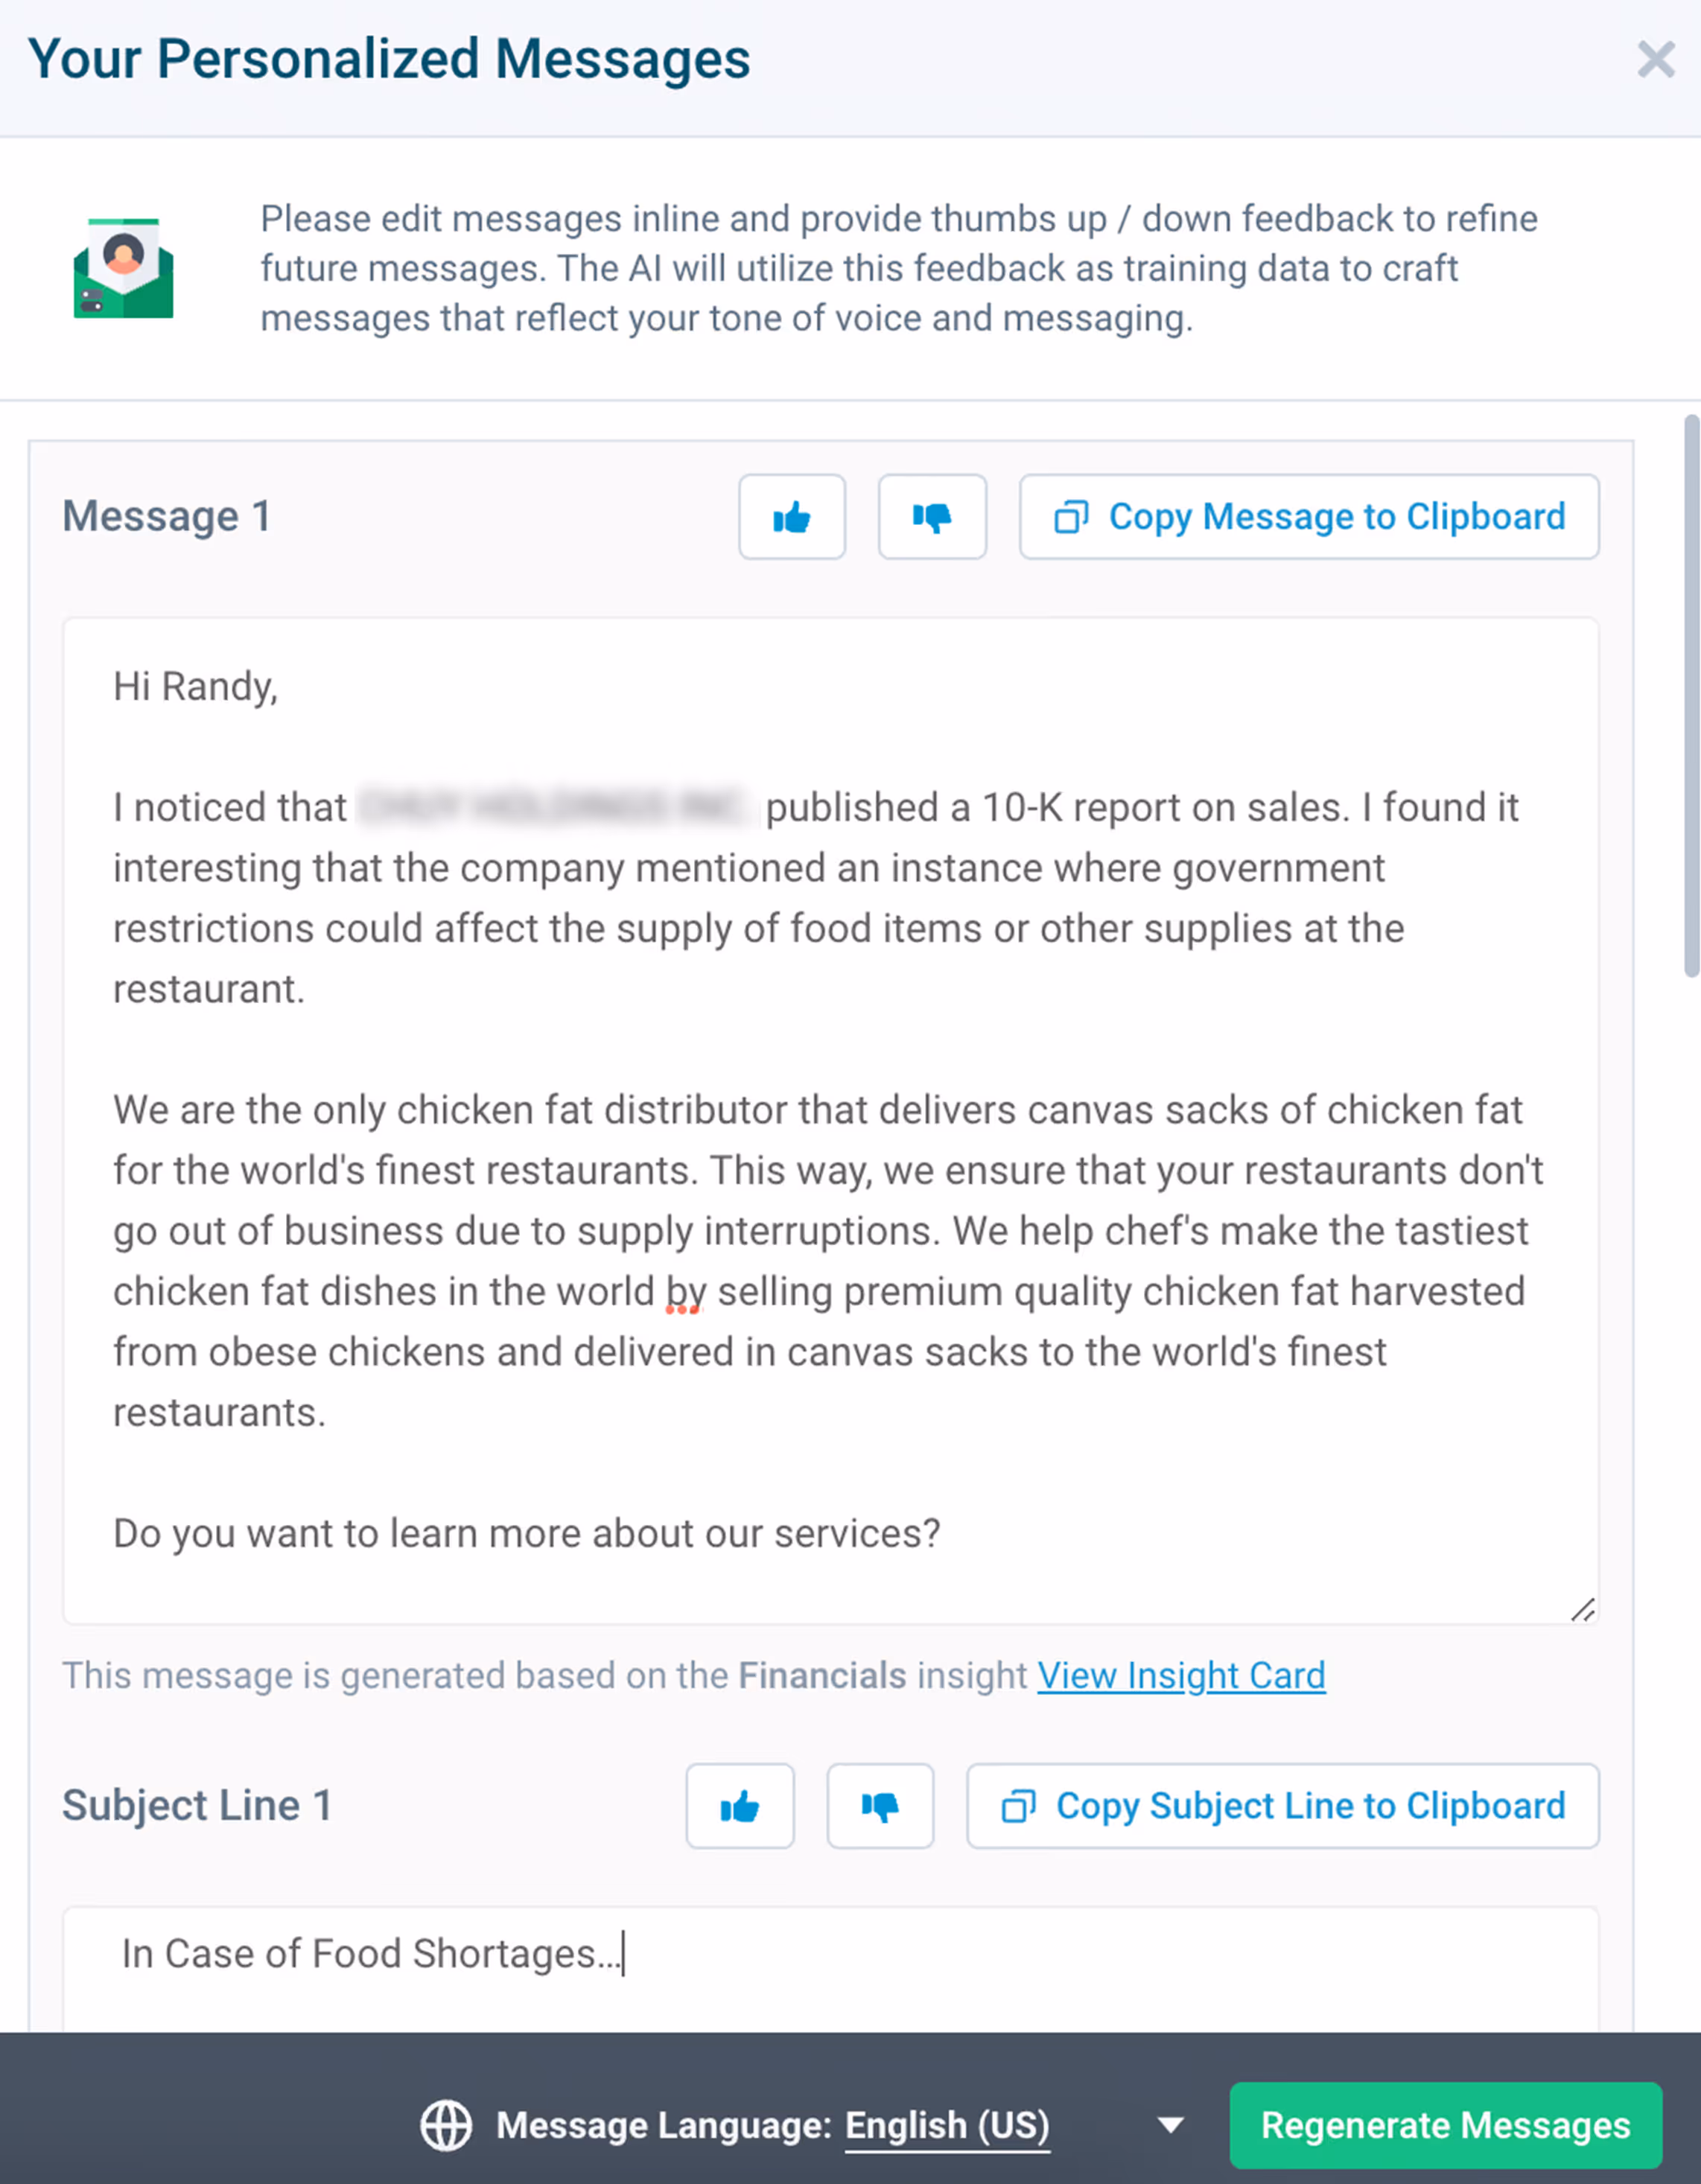Click the underlined word "by" in message
This screenshot has height=2184, width=1701.
point(685,1292)
